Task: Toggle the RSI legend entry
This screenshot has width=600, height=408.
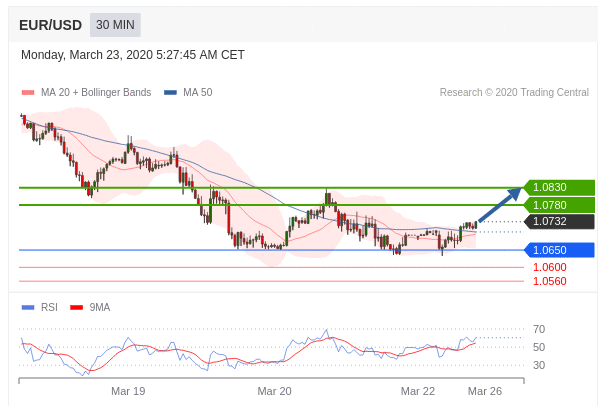Action: [x=48, y=307]
